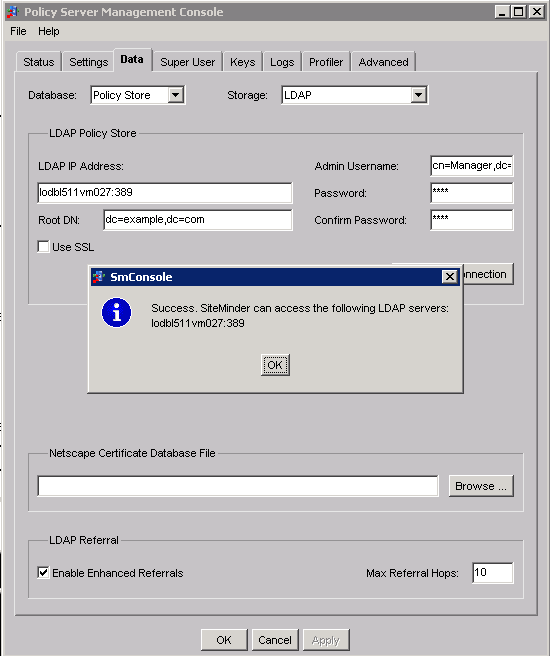Open the Advanced tab
The height and width of the screenshot is (656, 550).
click(384, 62)
